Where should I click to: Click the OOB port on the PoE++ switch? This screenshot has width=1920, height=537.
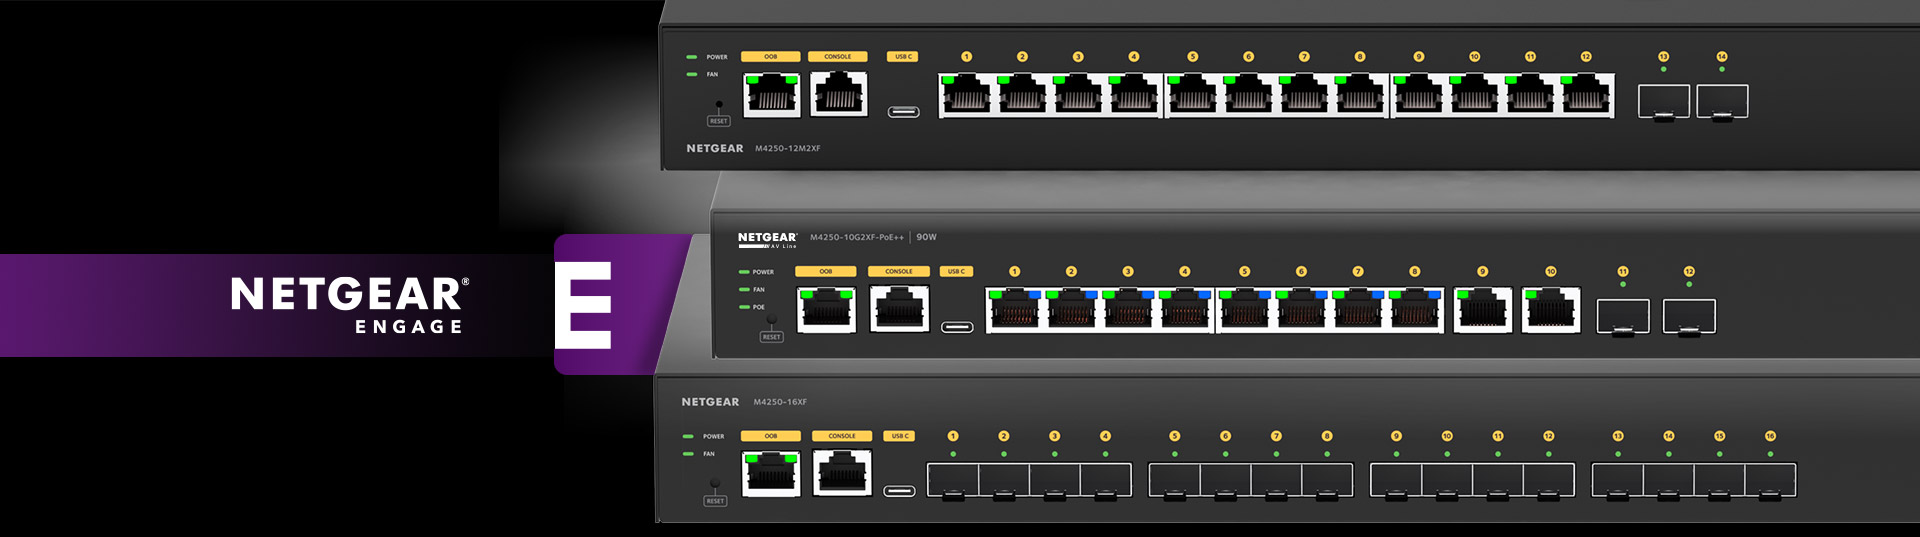826,310
